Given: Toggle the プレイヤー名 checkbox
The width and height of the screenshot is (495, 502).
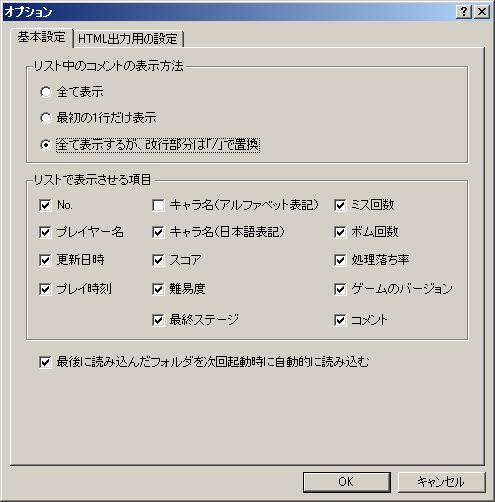Looking at the screenshot, I should pos(45,232).
